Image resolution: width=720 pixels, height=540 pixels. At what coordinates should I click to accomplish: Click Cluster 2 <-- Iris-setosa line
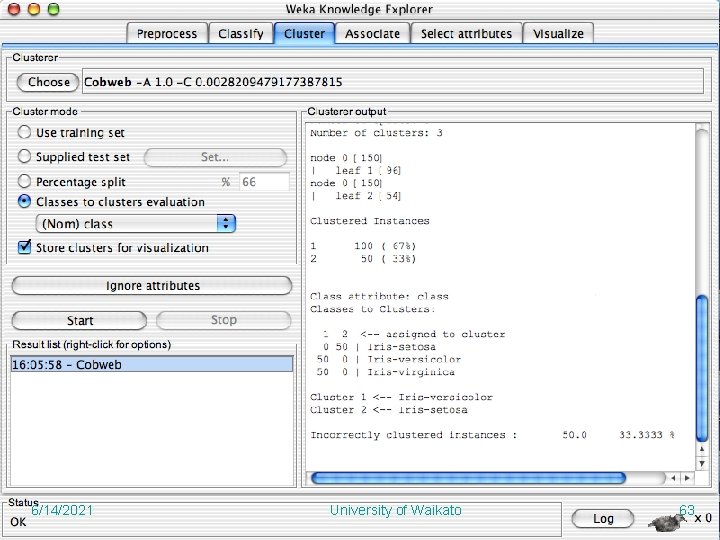[388, 410]
